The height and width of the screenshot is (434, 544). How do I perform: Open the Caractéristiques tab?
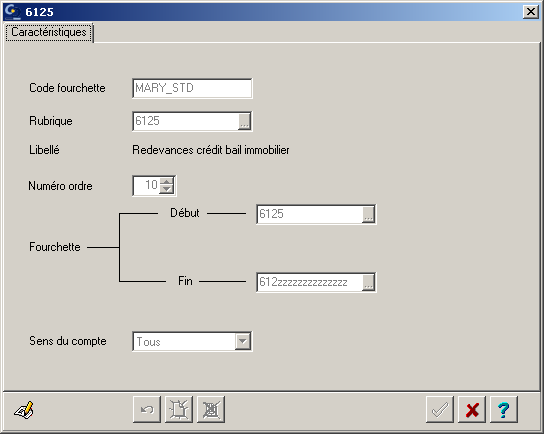[x=49, y=33]
